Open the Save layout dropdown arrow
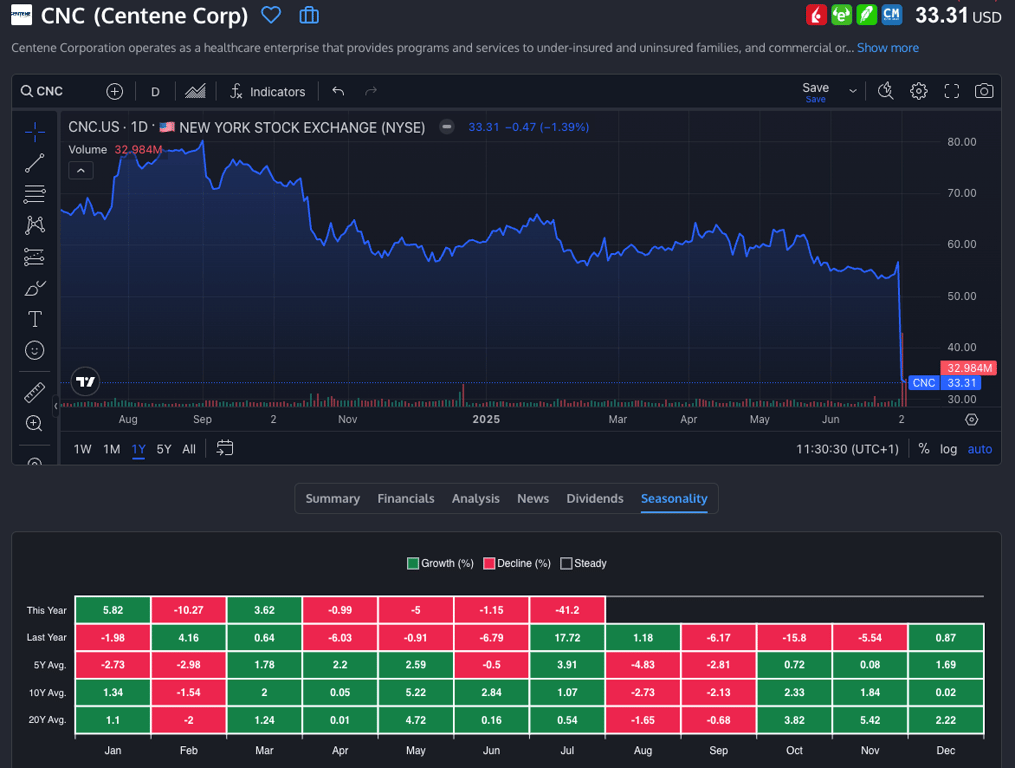 (x=853, y=91)
